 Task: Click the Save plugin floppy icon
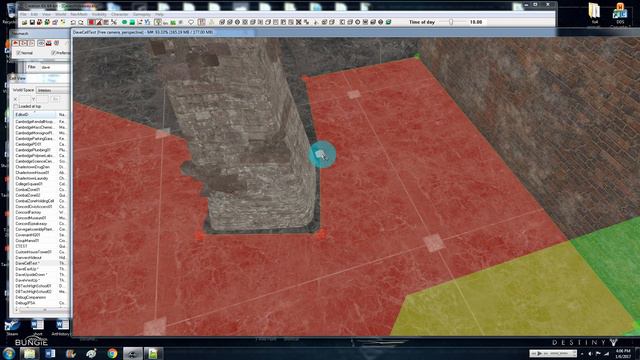pos(32,22)
